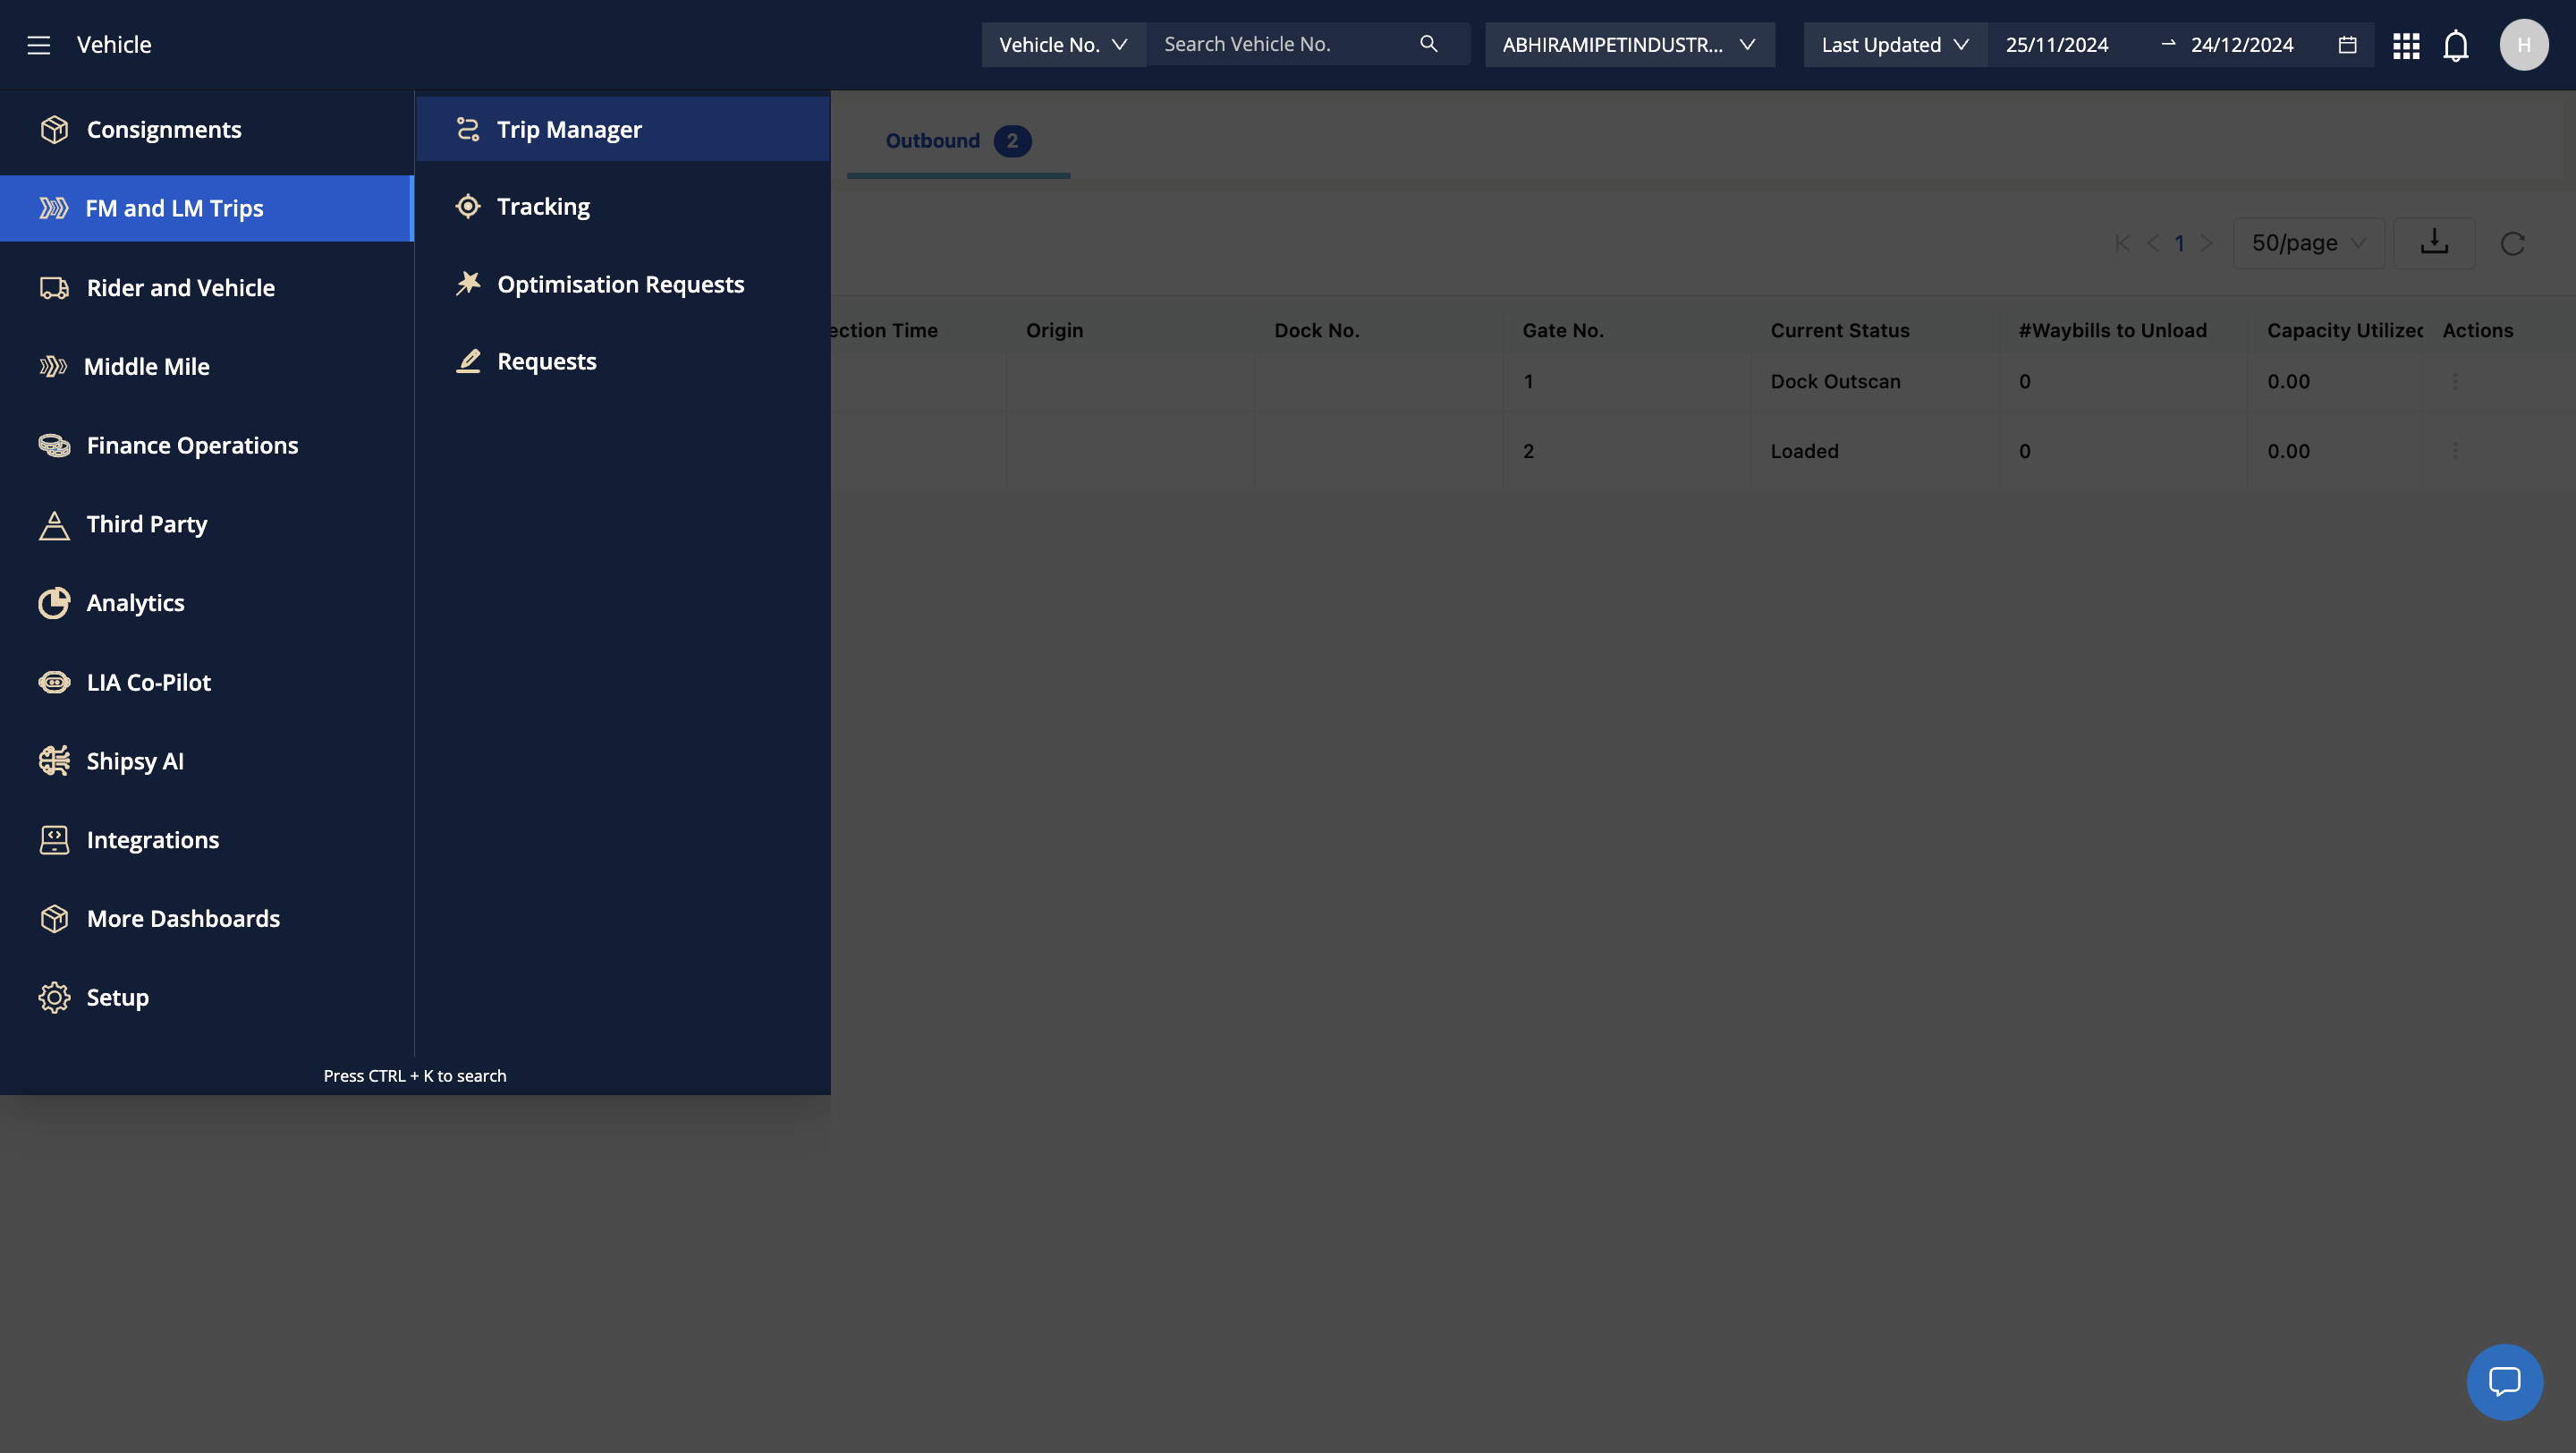Click the FM and LM Trips arrows icon
The width and height of the screenshot is (2576, 1453).
54,208
